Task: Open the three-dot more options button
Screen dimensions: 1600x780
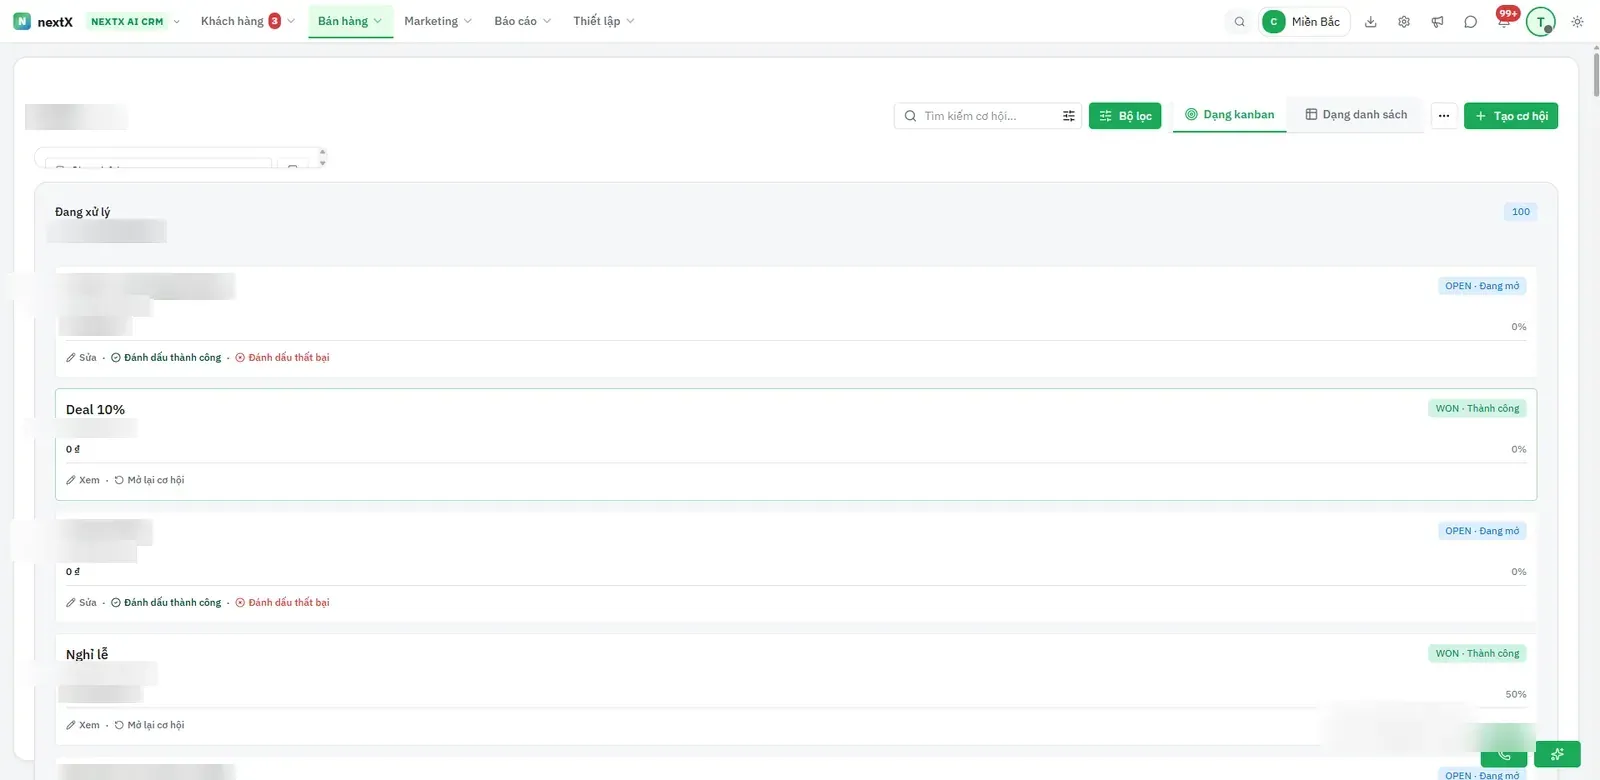Action: pyautogui.click(x=1444, y=116)
